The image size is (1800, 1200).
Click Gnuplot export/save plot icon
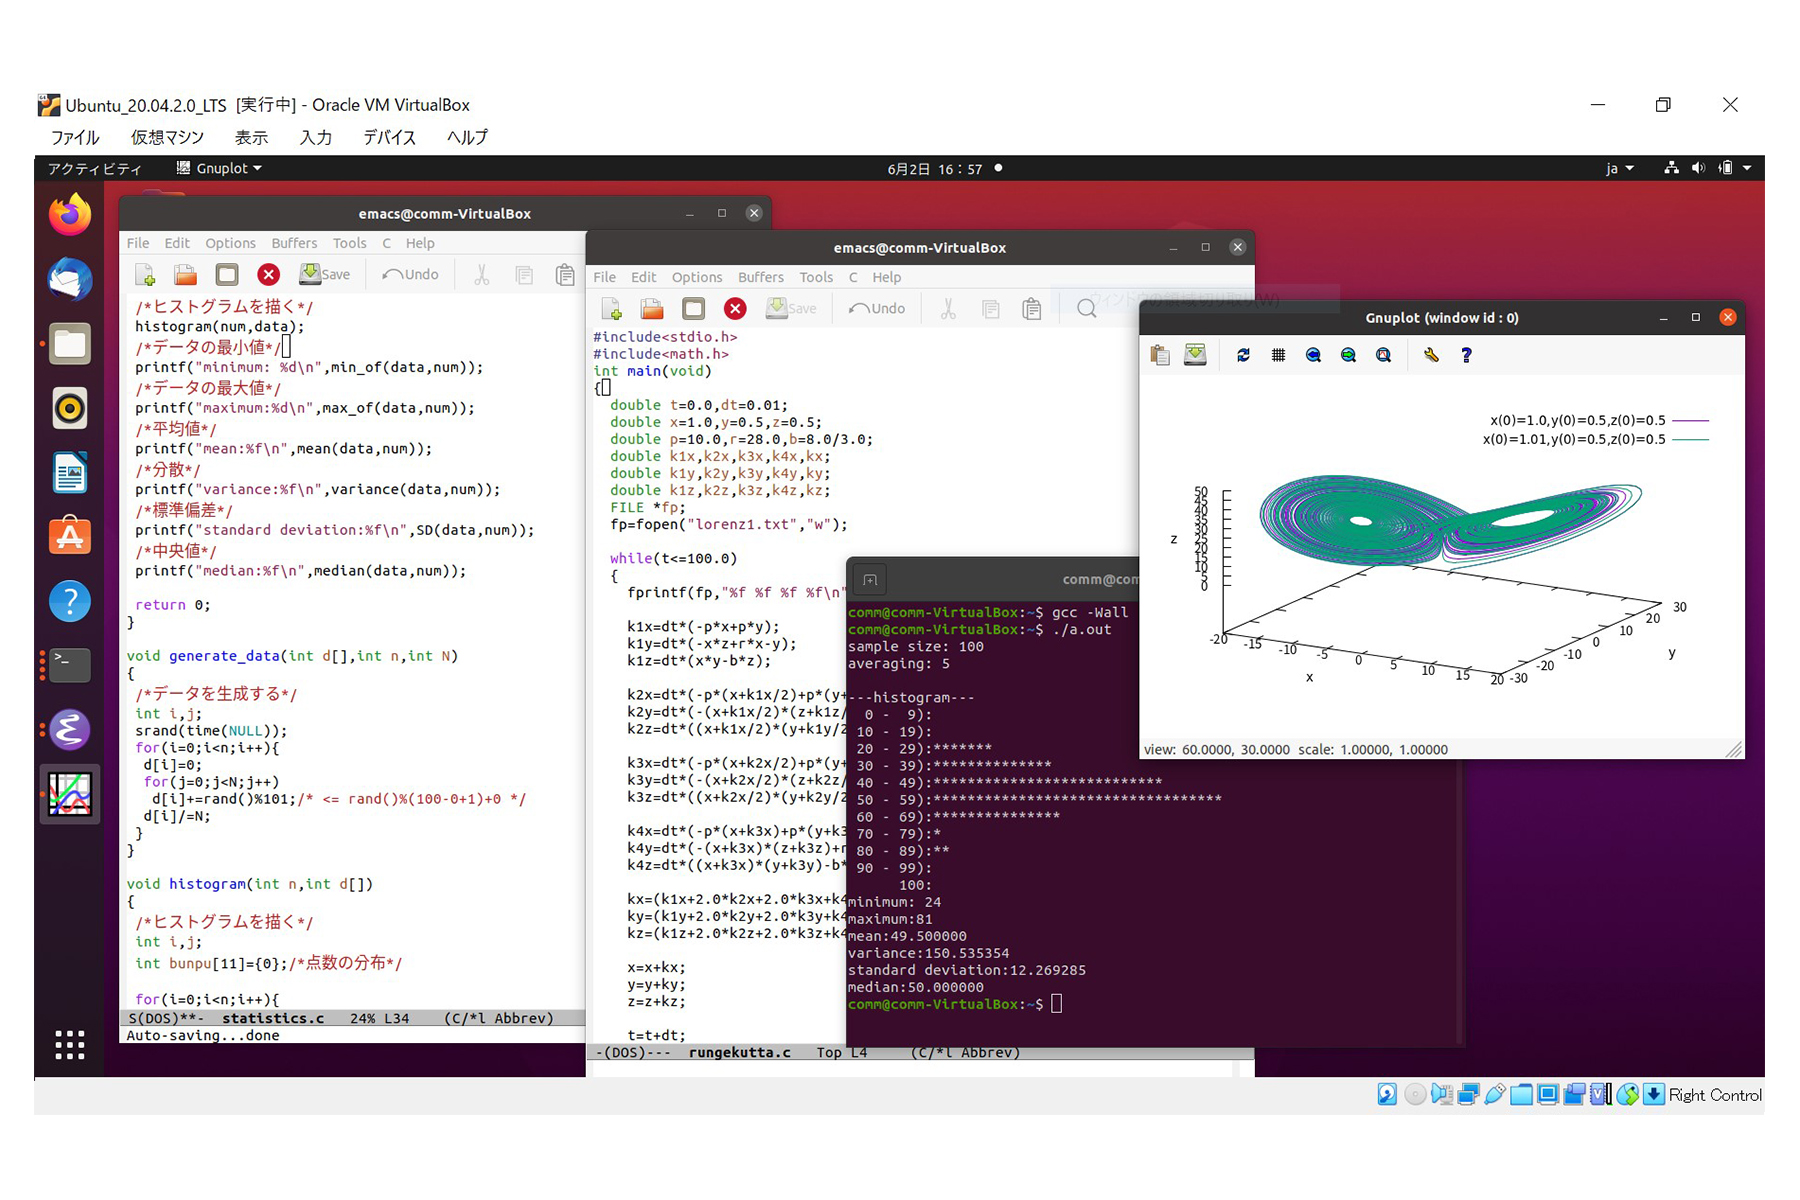[1195, 355]
